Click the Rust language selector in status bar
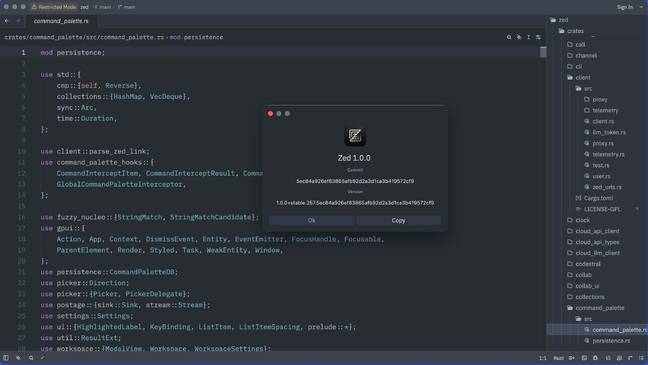 (558, 358)
